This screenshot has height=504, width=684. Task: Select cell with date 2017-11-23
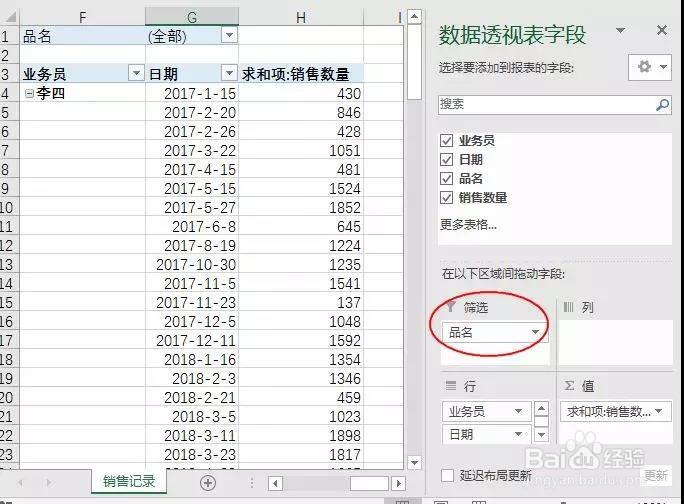192,302
